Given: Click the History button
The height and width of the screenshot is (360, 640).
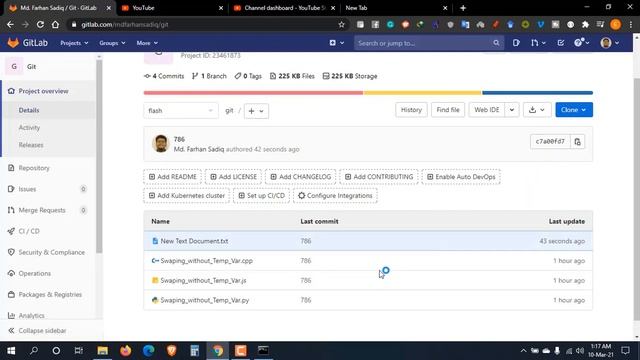Looking at the screenshot, I should click(411, 110).
